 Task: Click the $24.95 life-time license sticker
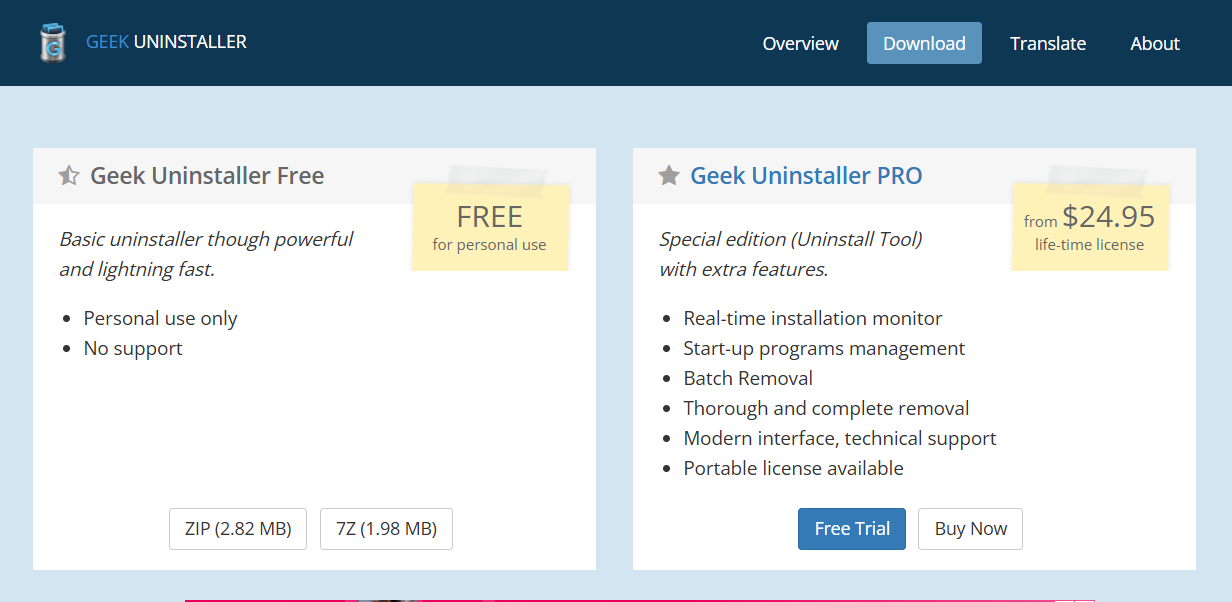1090,227
